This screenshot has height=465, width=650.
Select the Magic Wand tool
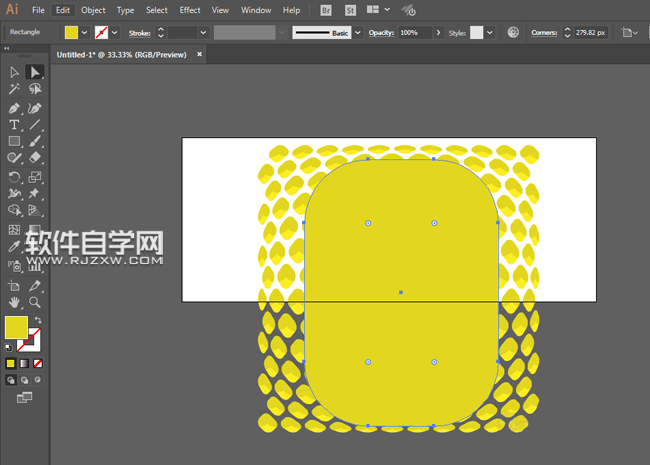[15, 89]
